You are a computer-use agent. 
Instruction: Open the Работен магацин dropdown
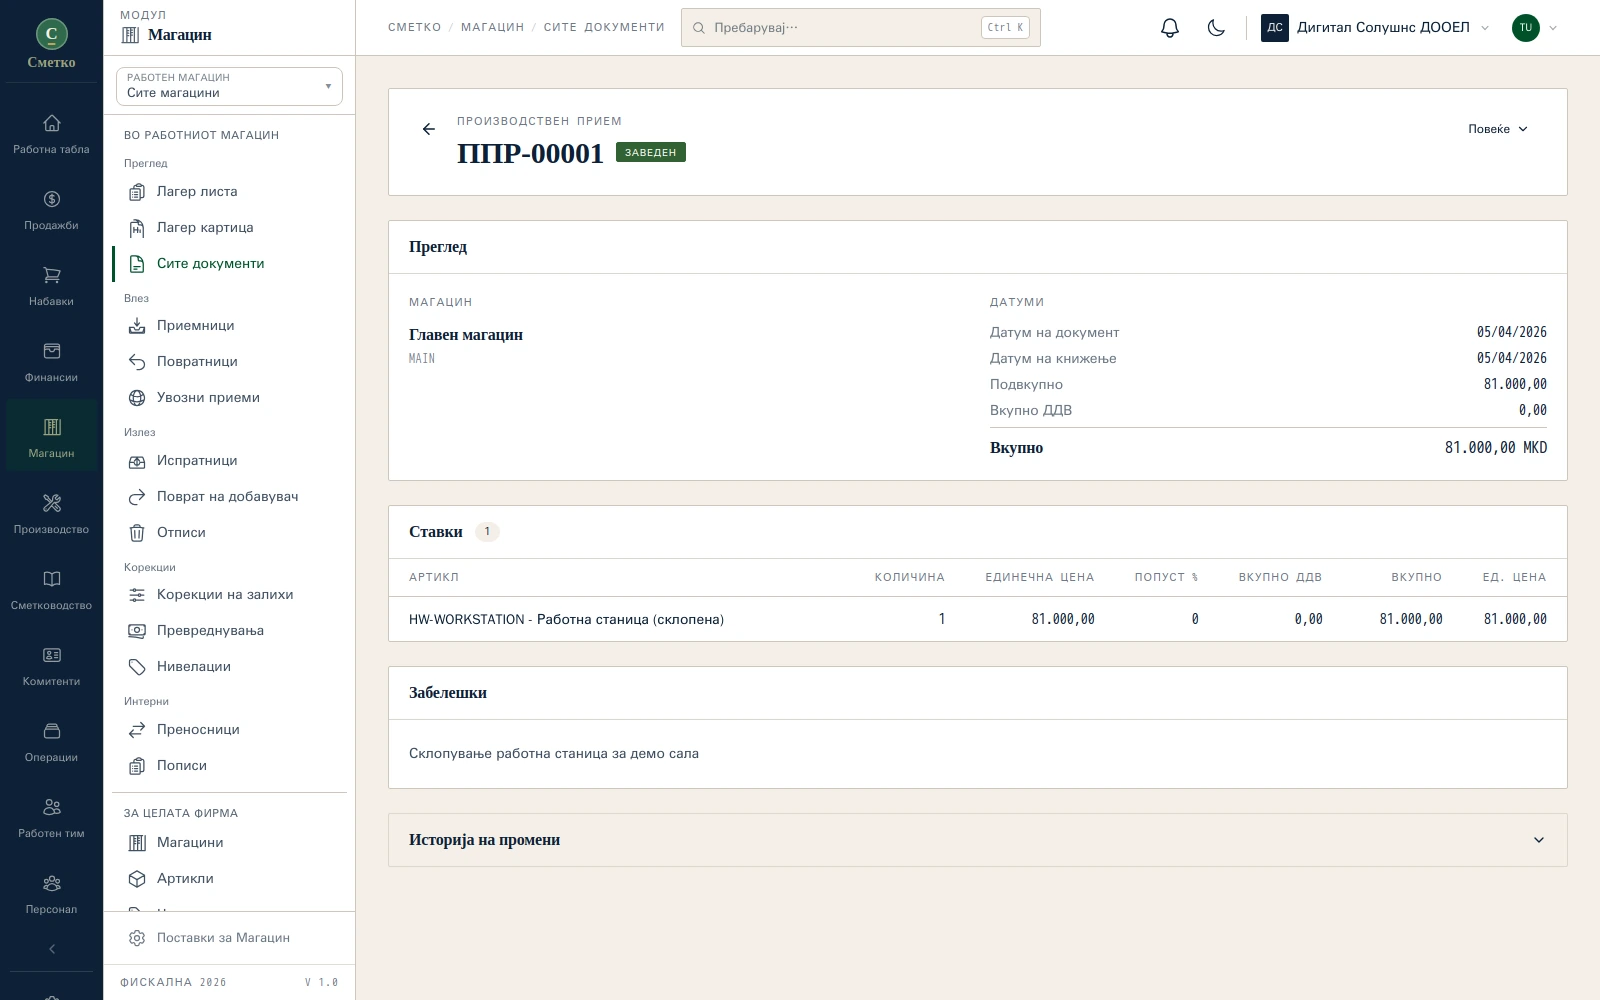229,86
